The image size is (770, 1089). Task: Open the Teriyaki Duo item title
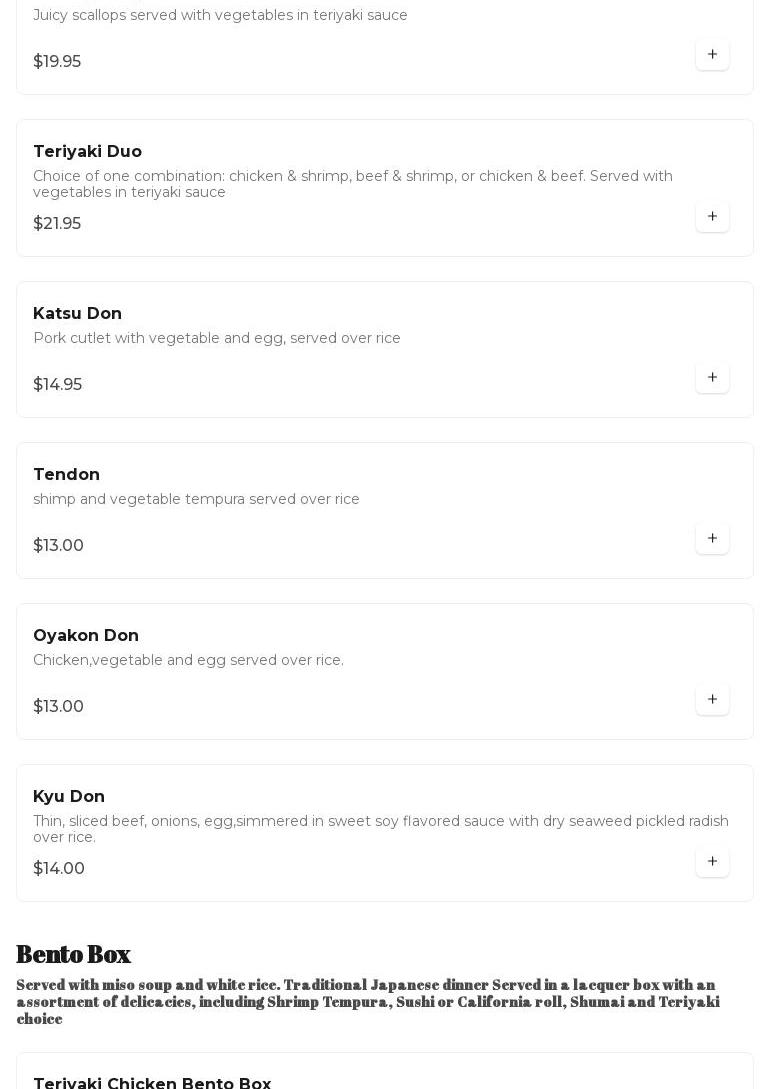tap(87, 152)
